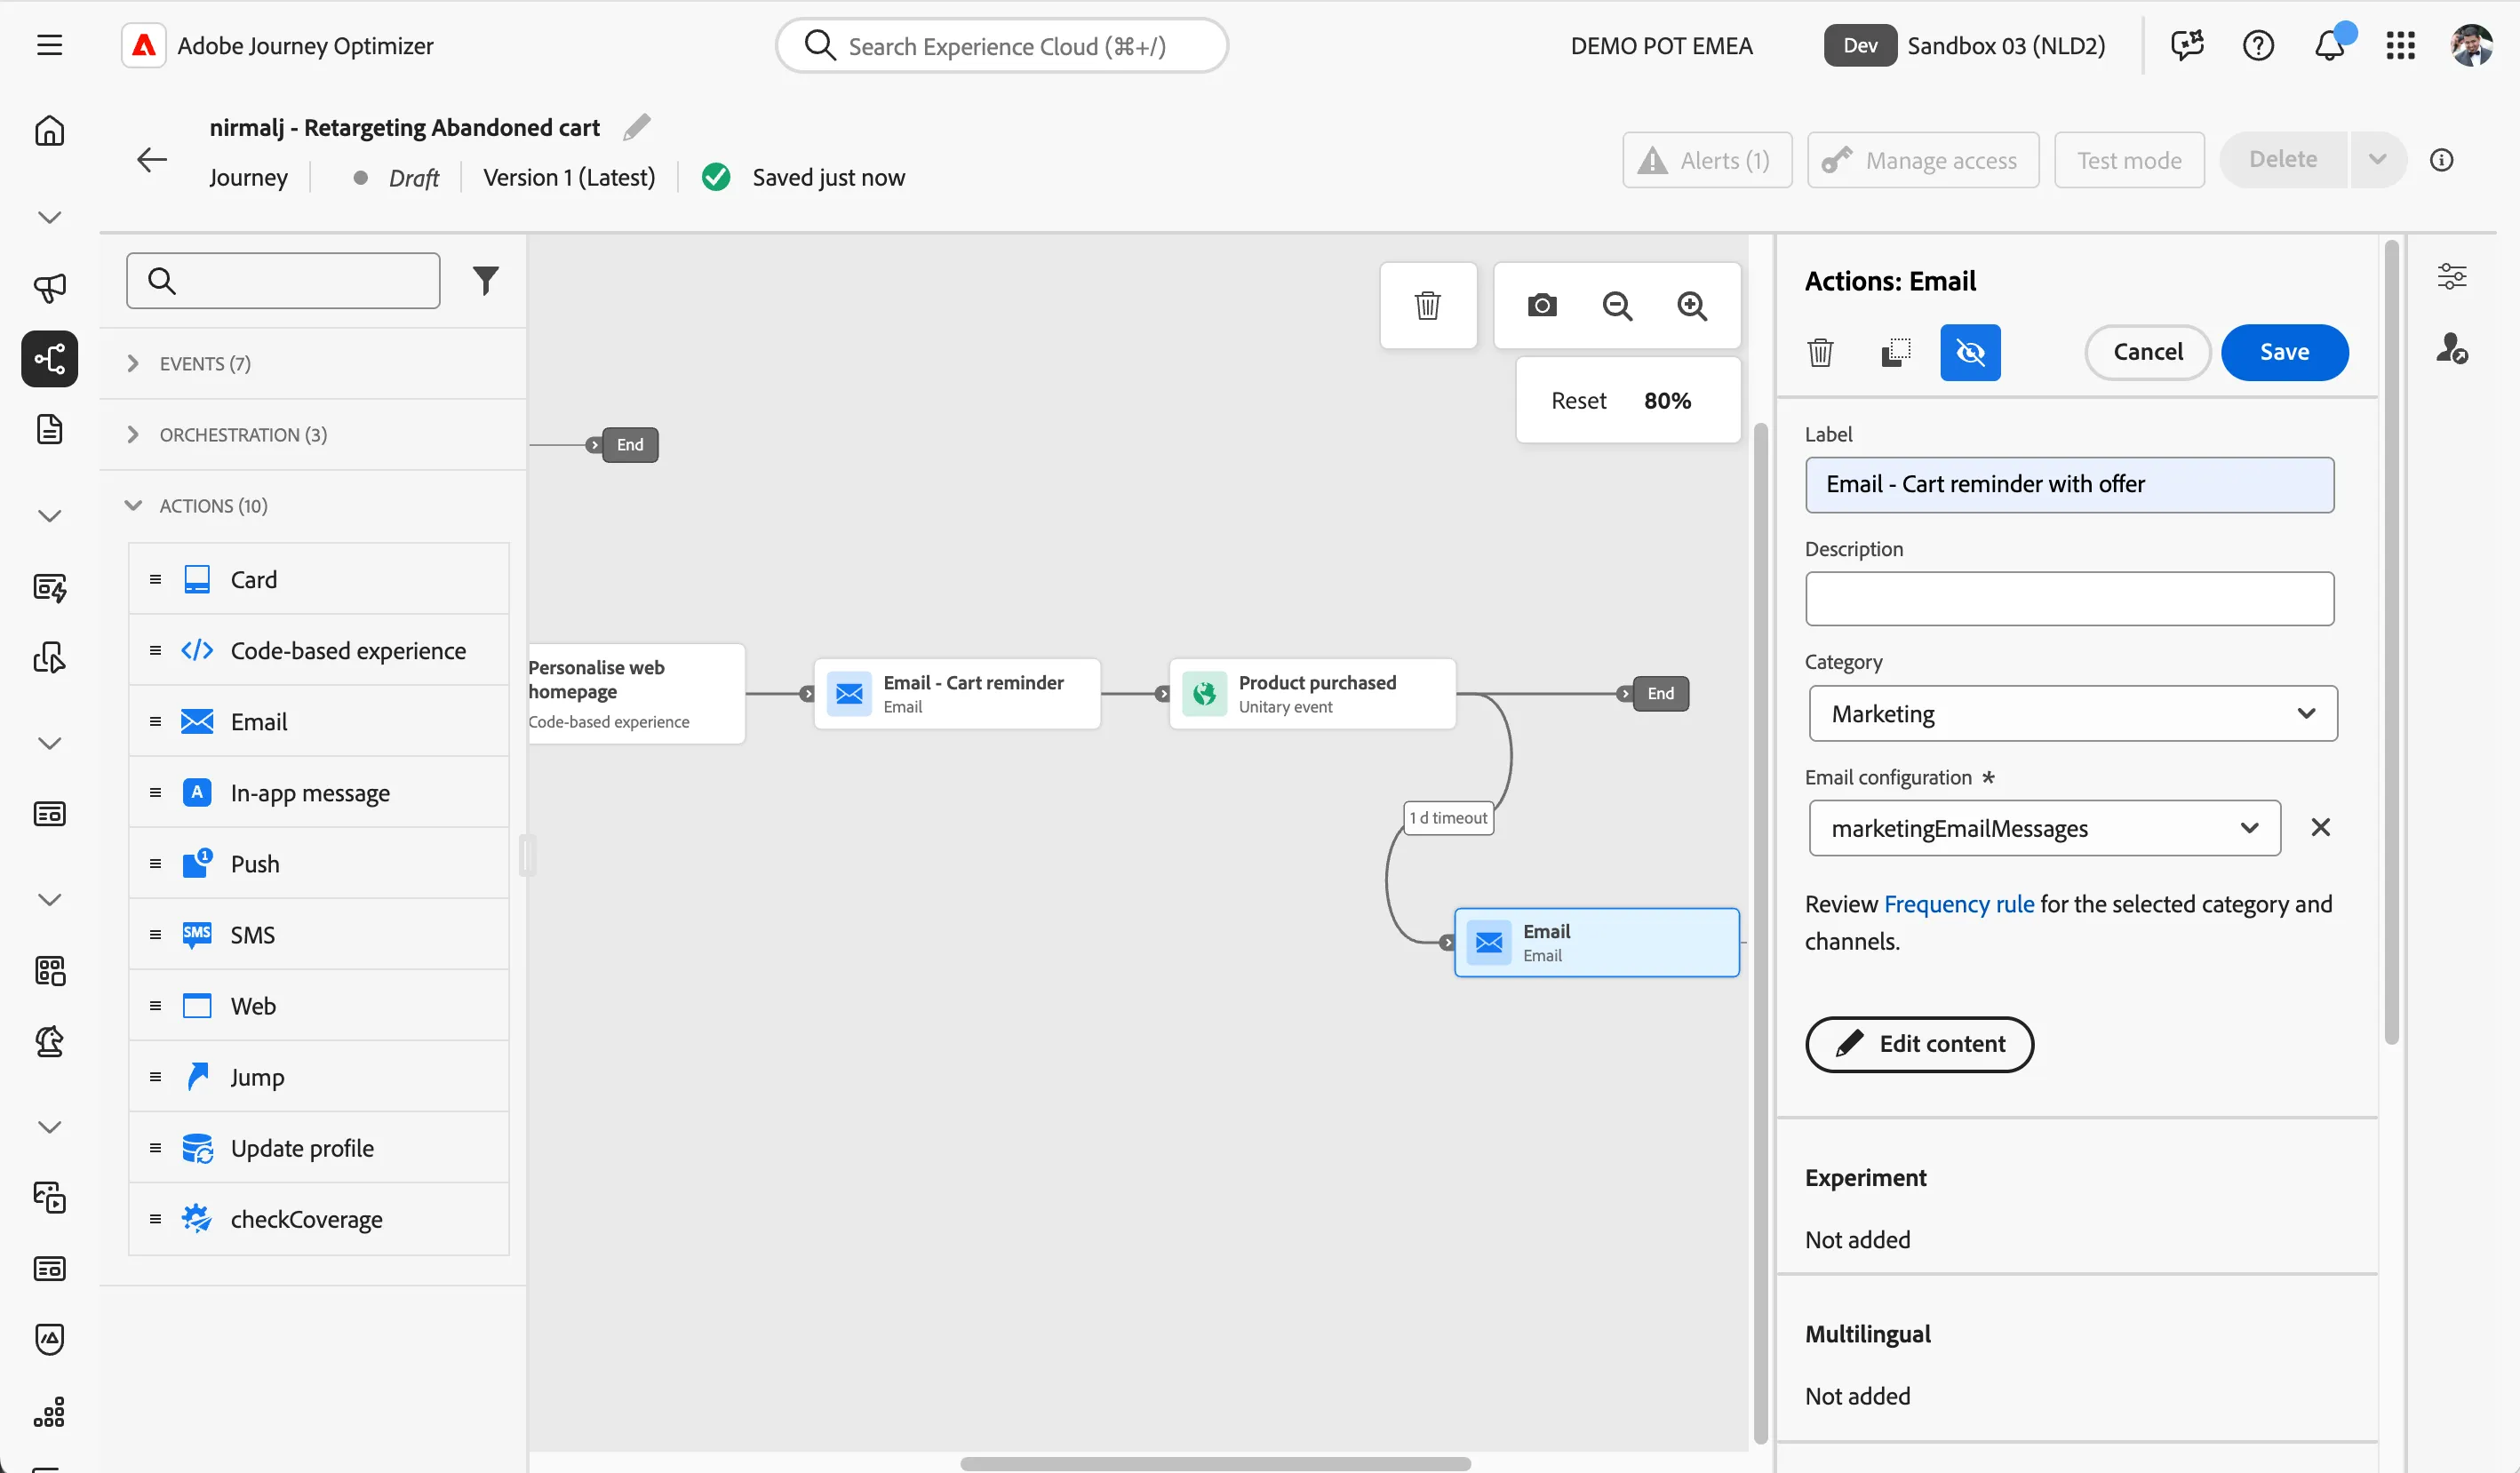The height and width of the screenshot is (1473, 2520).
Task: Select the SMS action in palette
Action: 318,935
